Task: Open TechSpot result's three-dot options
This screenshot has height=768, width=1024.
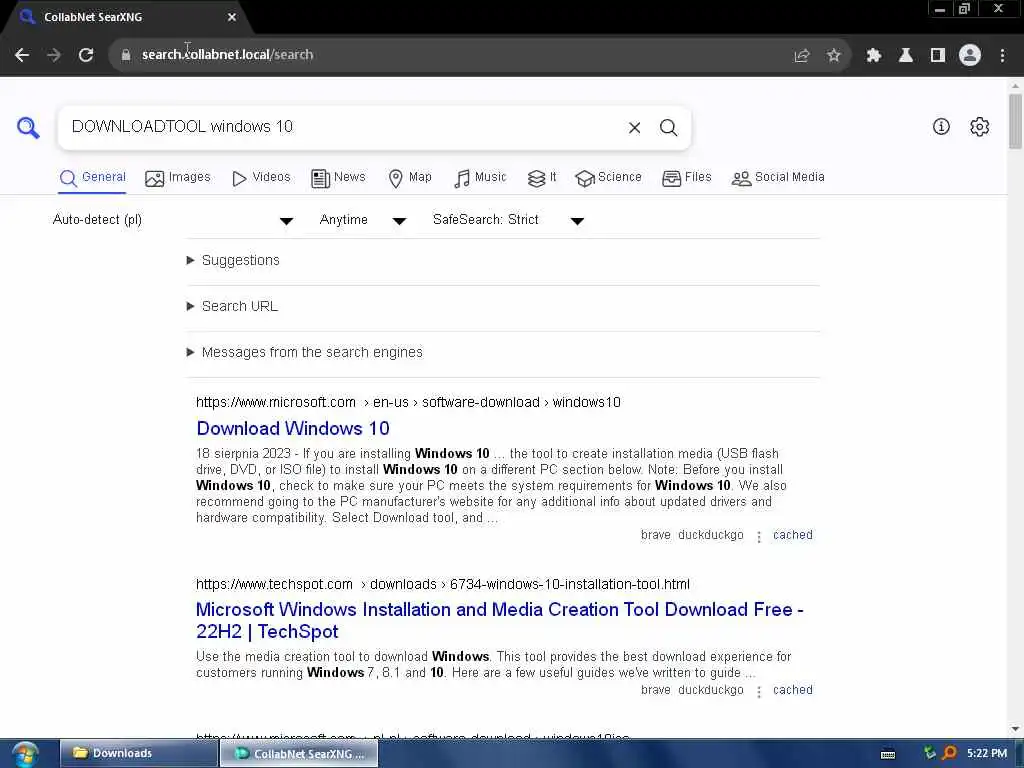Action: click(758, 692)
